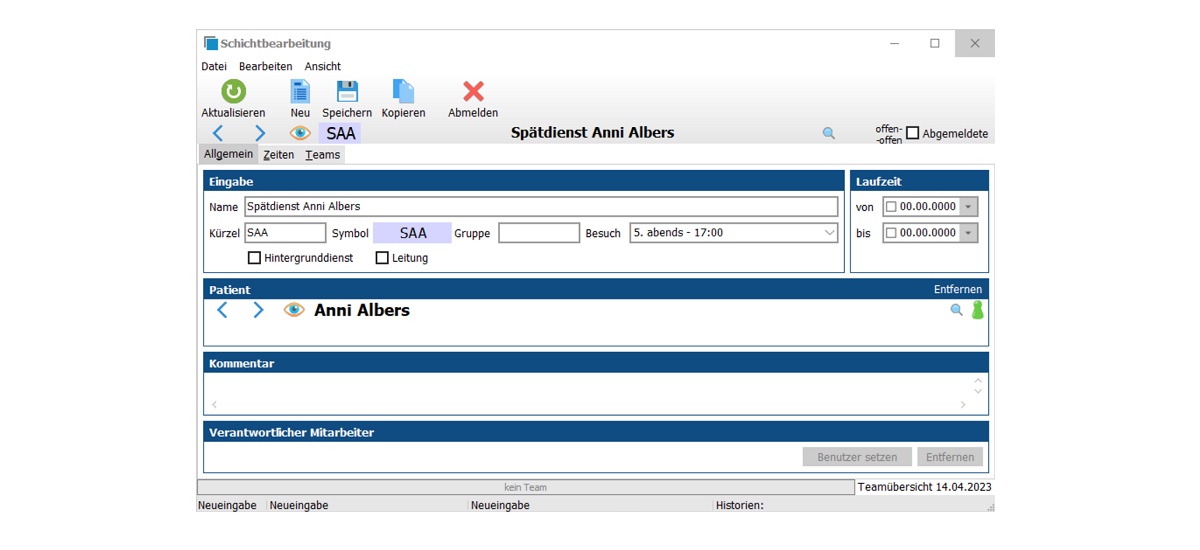Click previous patient arrow in Patient section
This screenshot has height=550, width=1200.
pyautogui.click(x=222, y=310)
